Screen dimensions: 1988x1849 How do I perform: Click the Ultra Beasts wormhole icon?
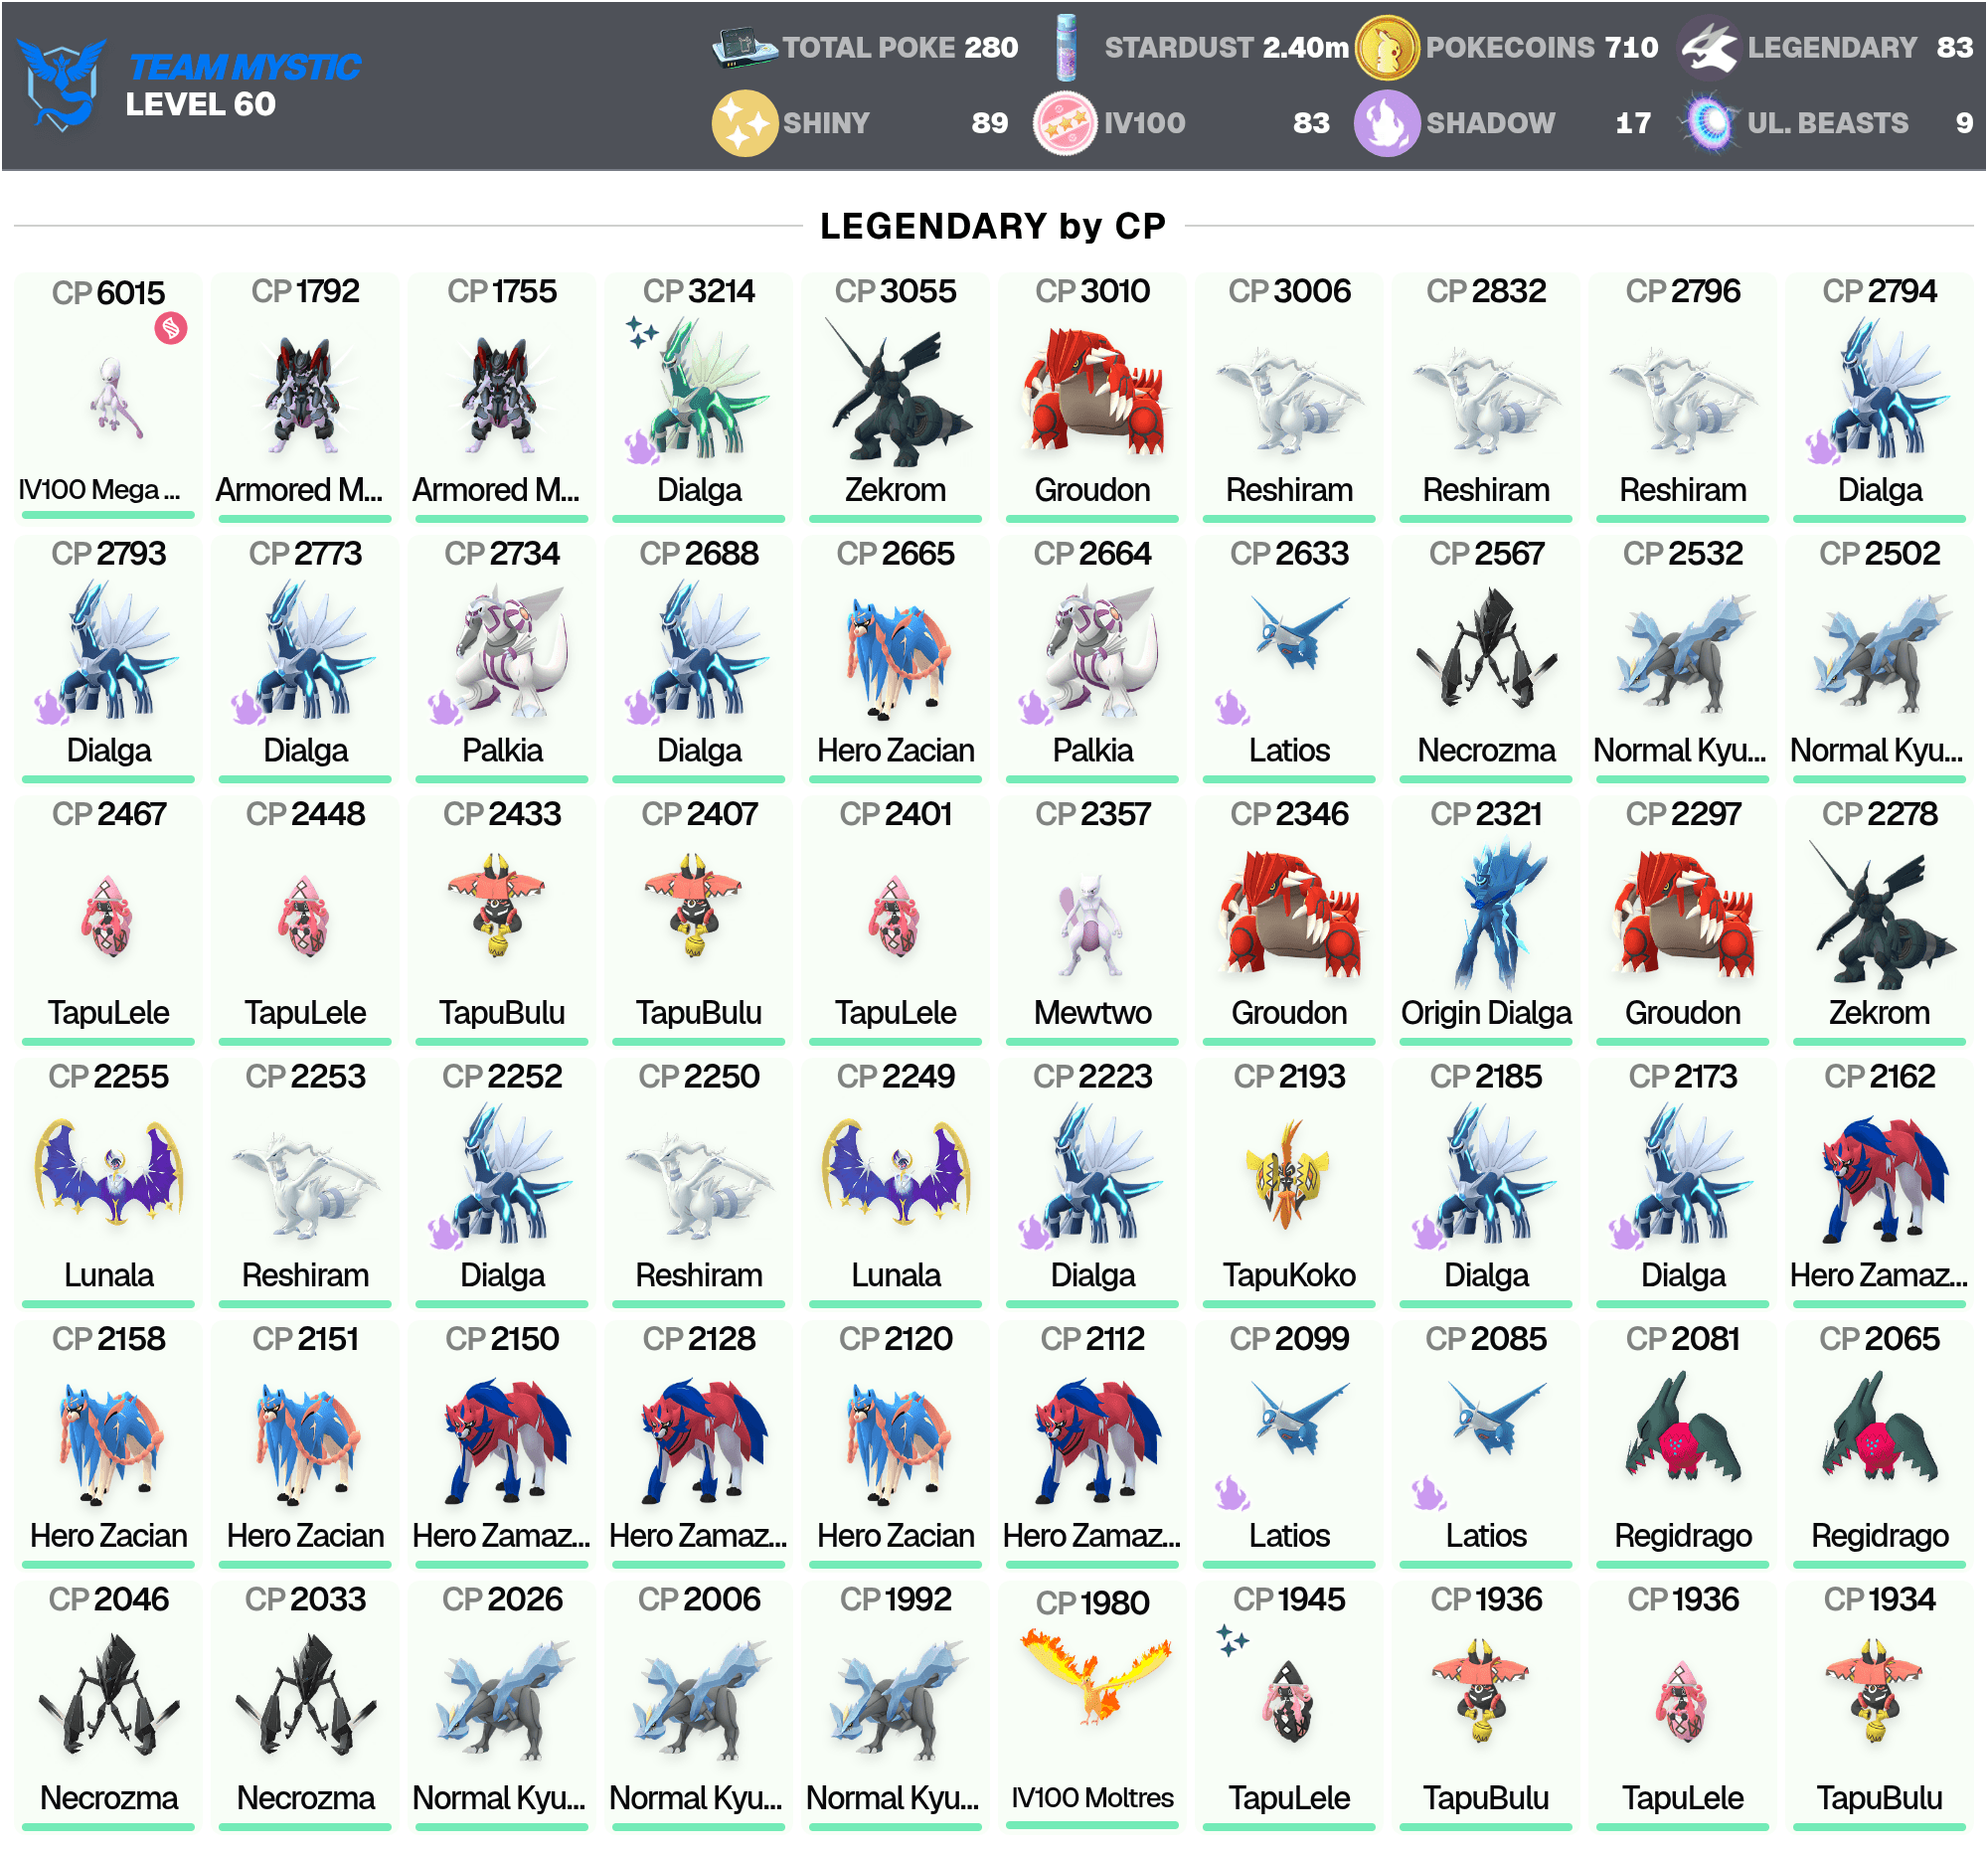tap(1709, 123)
